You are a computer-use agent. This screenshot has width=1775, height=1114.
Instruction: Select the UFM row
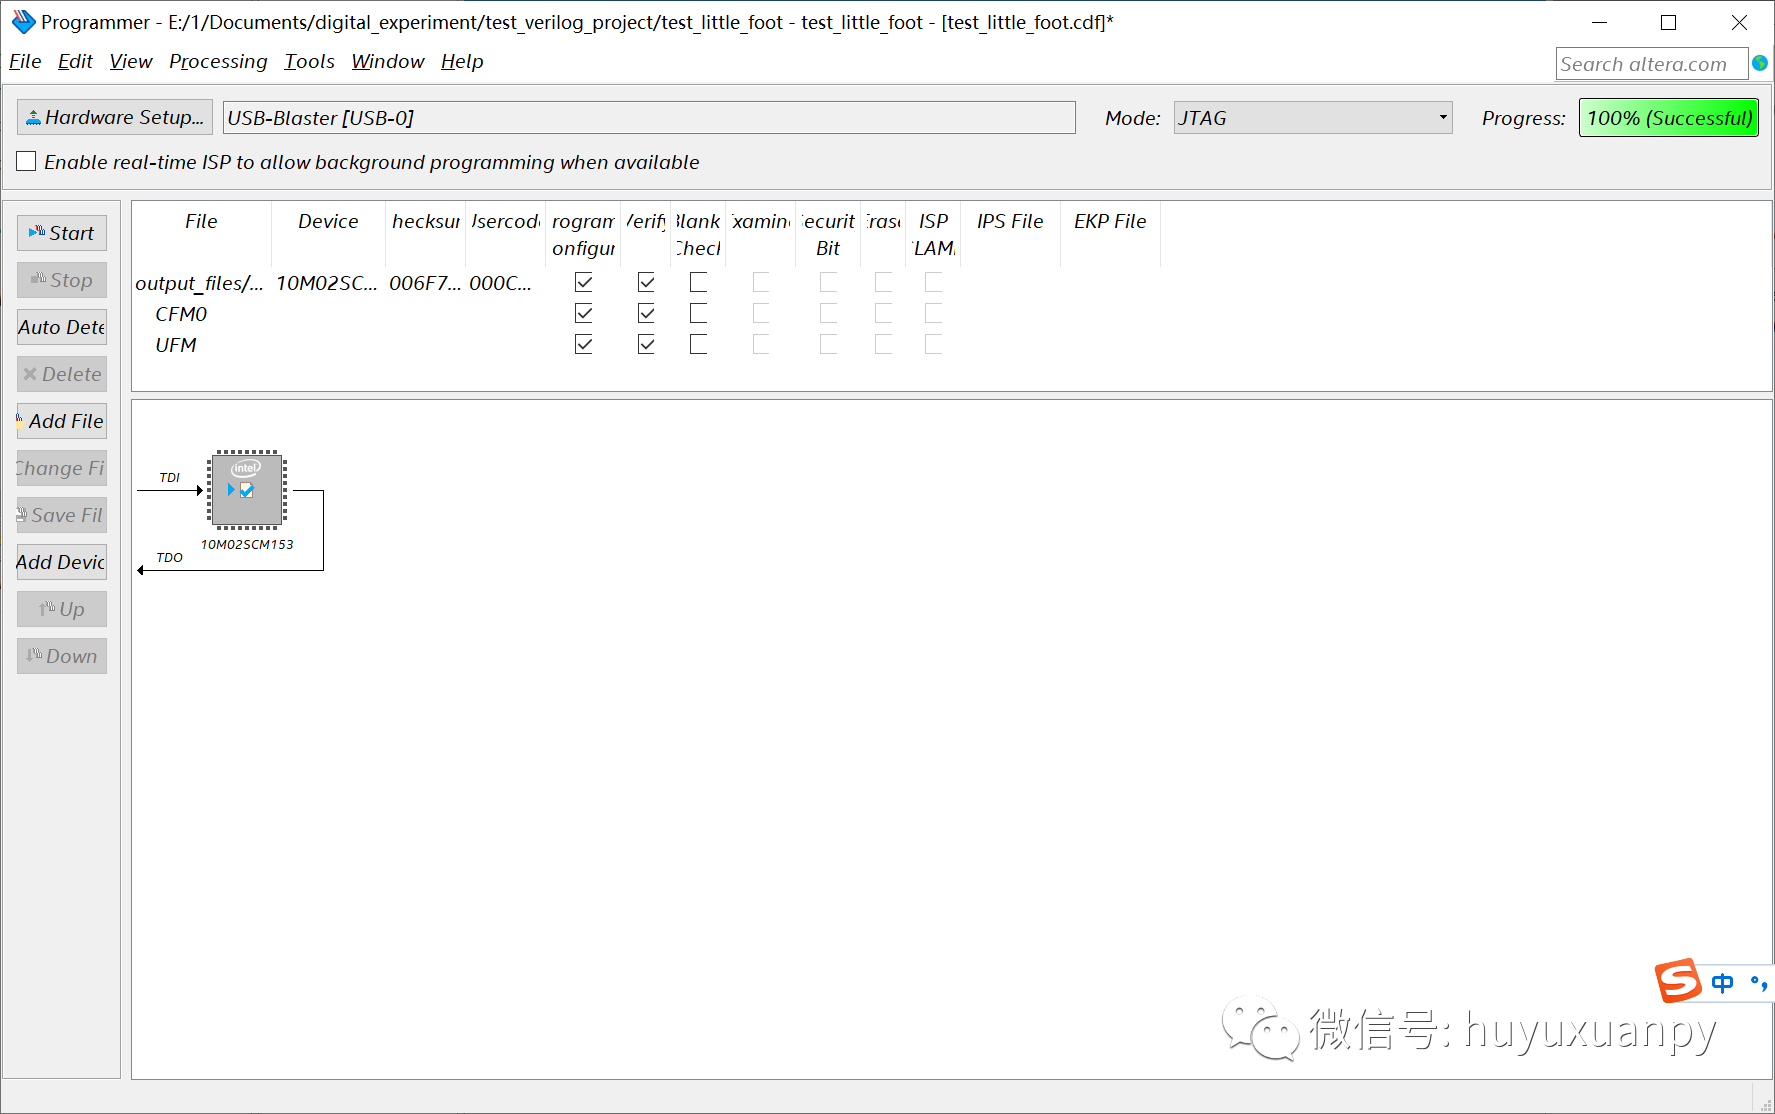176,345
